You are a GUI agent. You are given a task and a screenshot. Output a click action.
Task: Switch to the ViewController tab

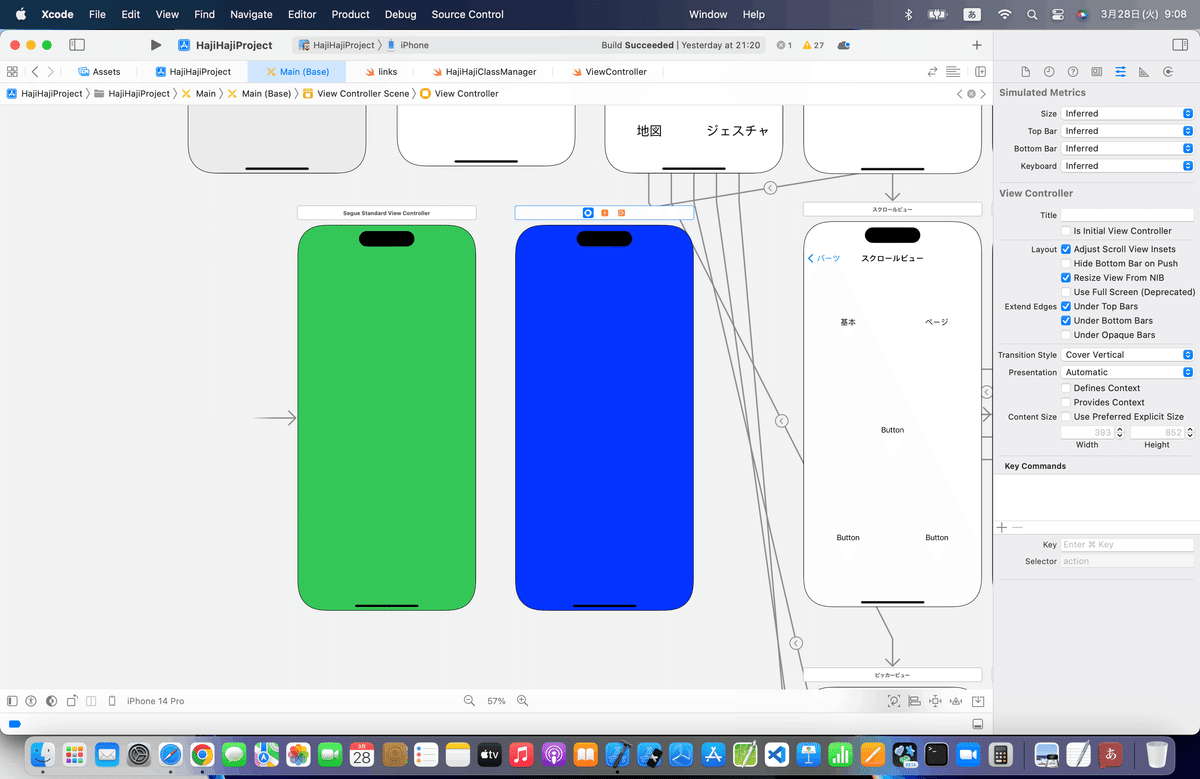click(609, 72)
